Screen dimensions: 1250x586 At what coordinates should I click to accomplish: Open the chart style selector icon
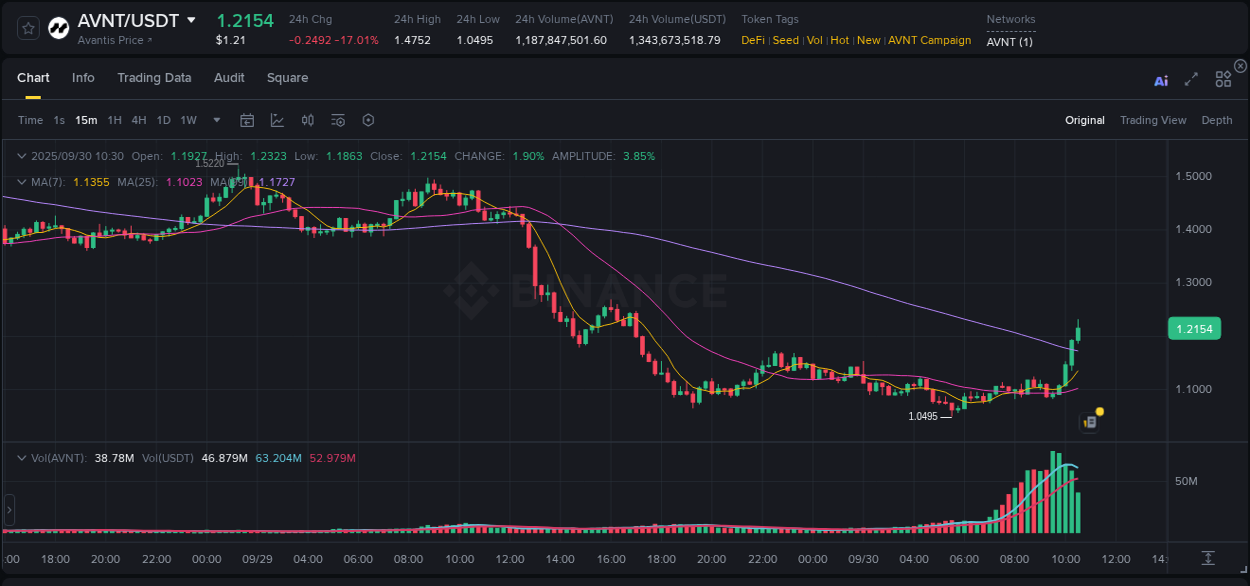tap(277, 120)
